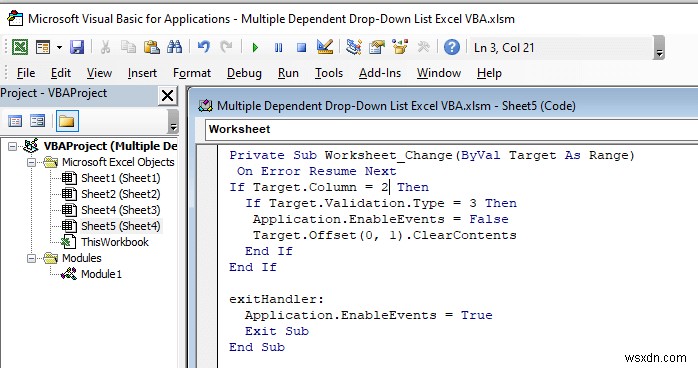Click 'Private Sub Worksheet_Change' declaration line
Viewport: 698px width, 368px height.
[x=432, y=155]
